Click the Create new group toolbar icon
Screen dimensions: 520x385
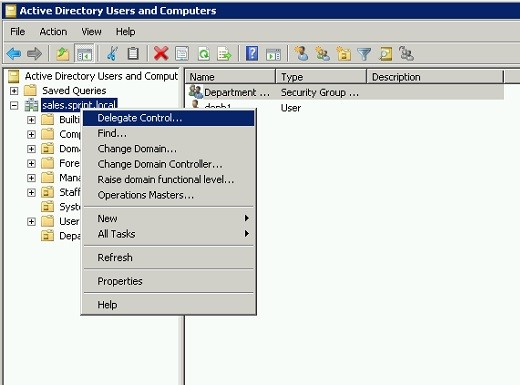pyautogui.click(x=322, y=53)
